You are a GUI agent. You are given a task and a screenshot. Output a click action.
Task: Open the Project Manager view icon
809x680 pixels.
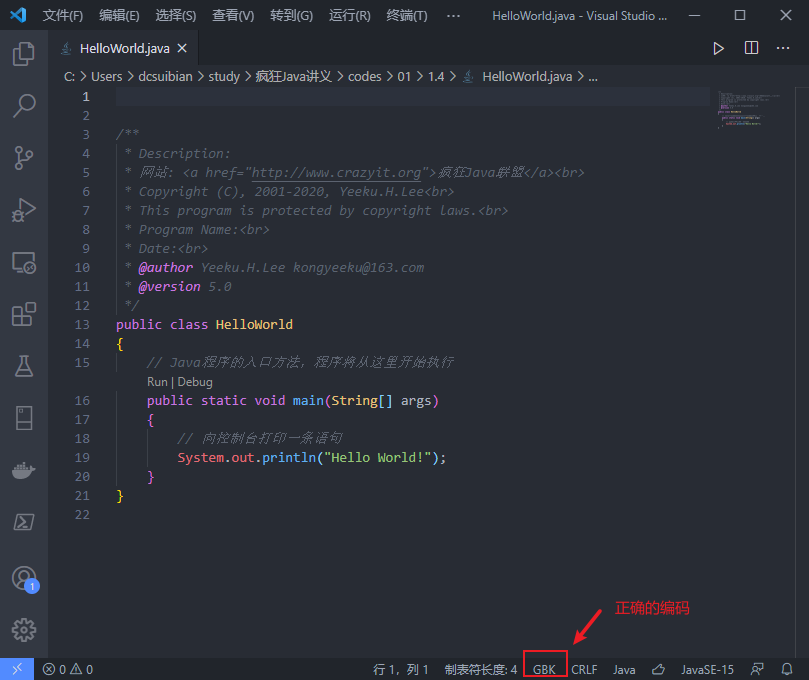click(x=24, y=418)
